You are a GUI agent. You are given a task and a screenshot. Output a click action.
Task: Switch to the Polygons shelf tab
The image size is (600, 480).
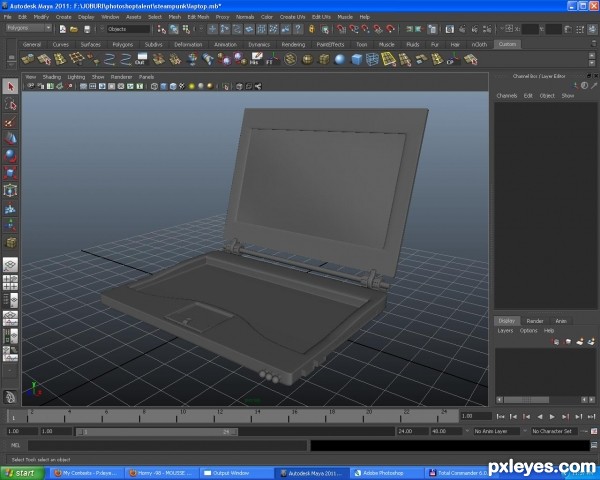click(x=122, y=44)
